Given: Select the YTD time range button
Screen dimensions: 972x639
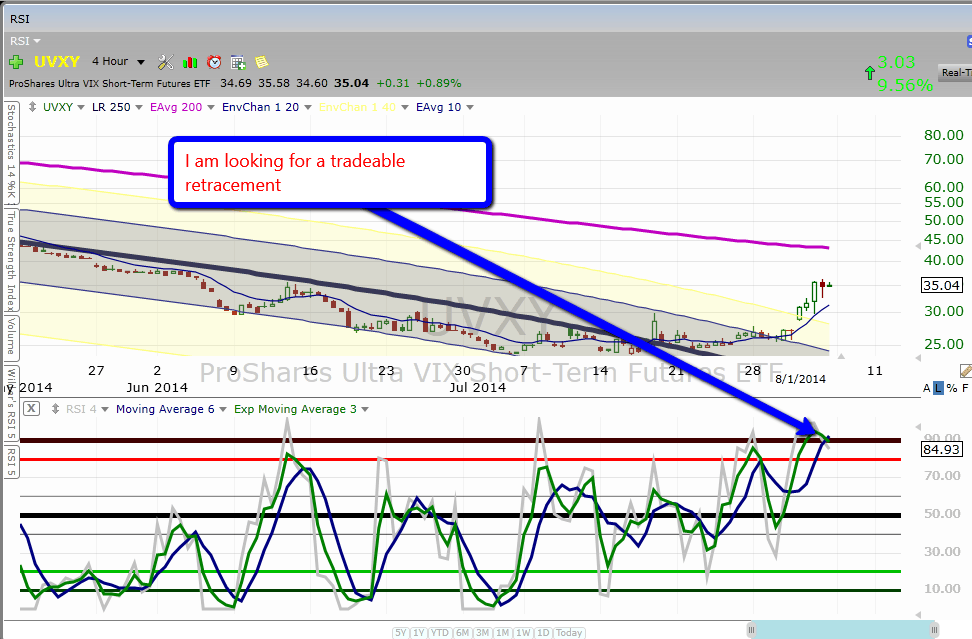Looking at the screenshot, I should [442, 632].
